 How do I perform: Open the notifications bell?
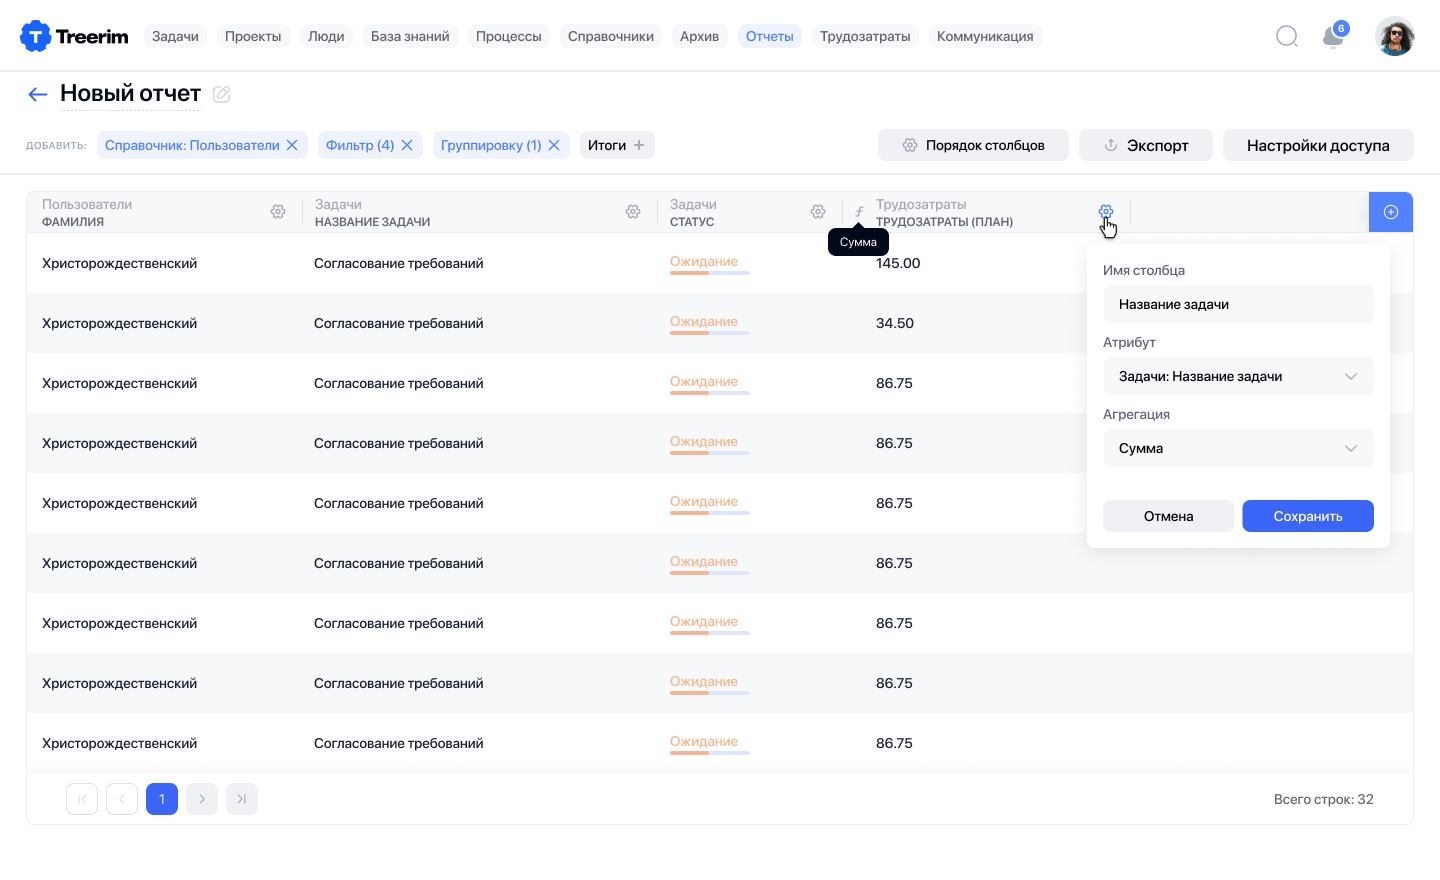1332,37
